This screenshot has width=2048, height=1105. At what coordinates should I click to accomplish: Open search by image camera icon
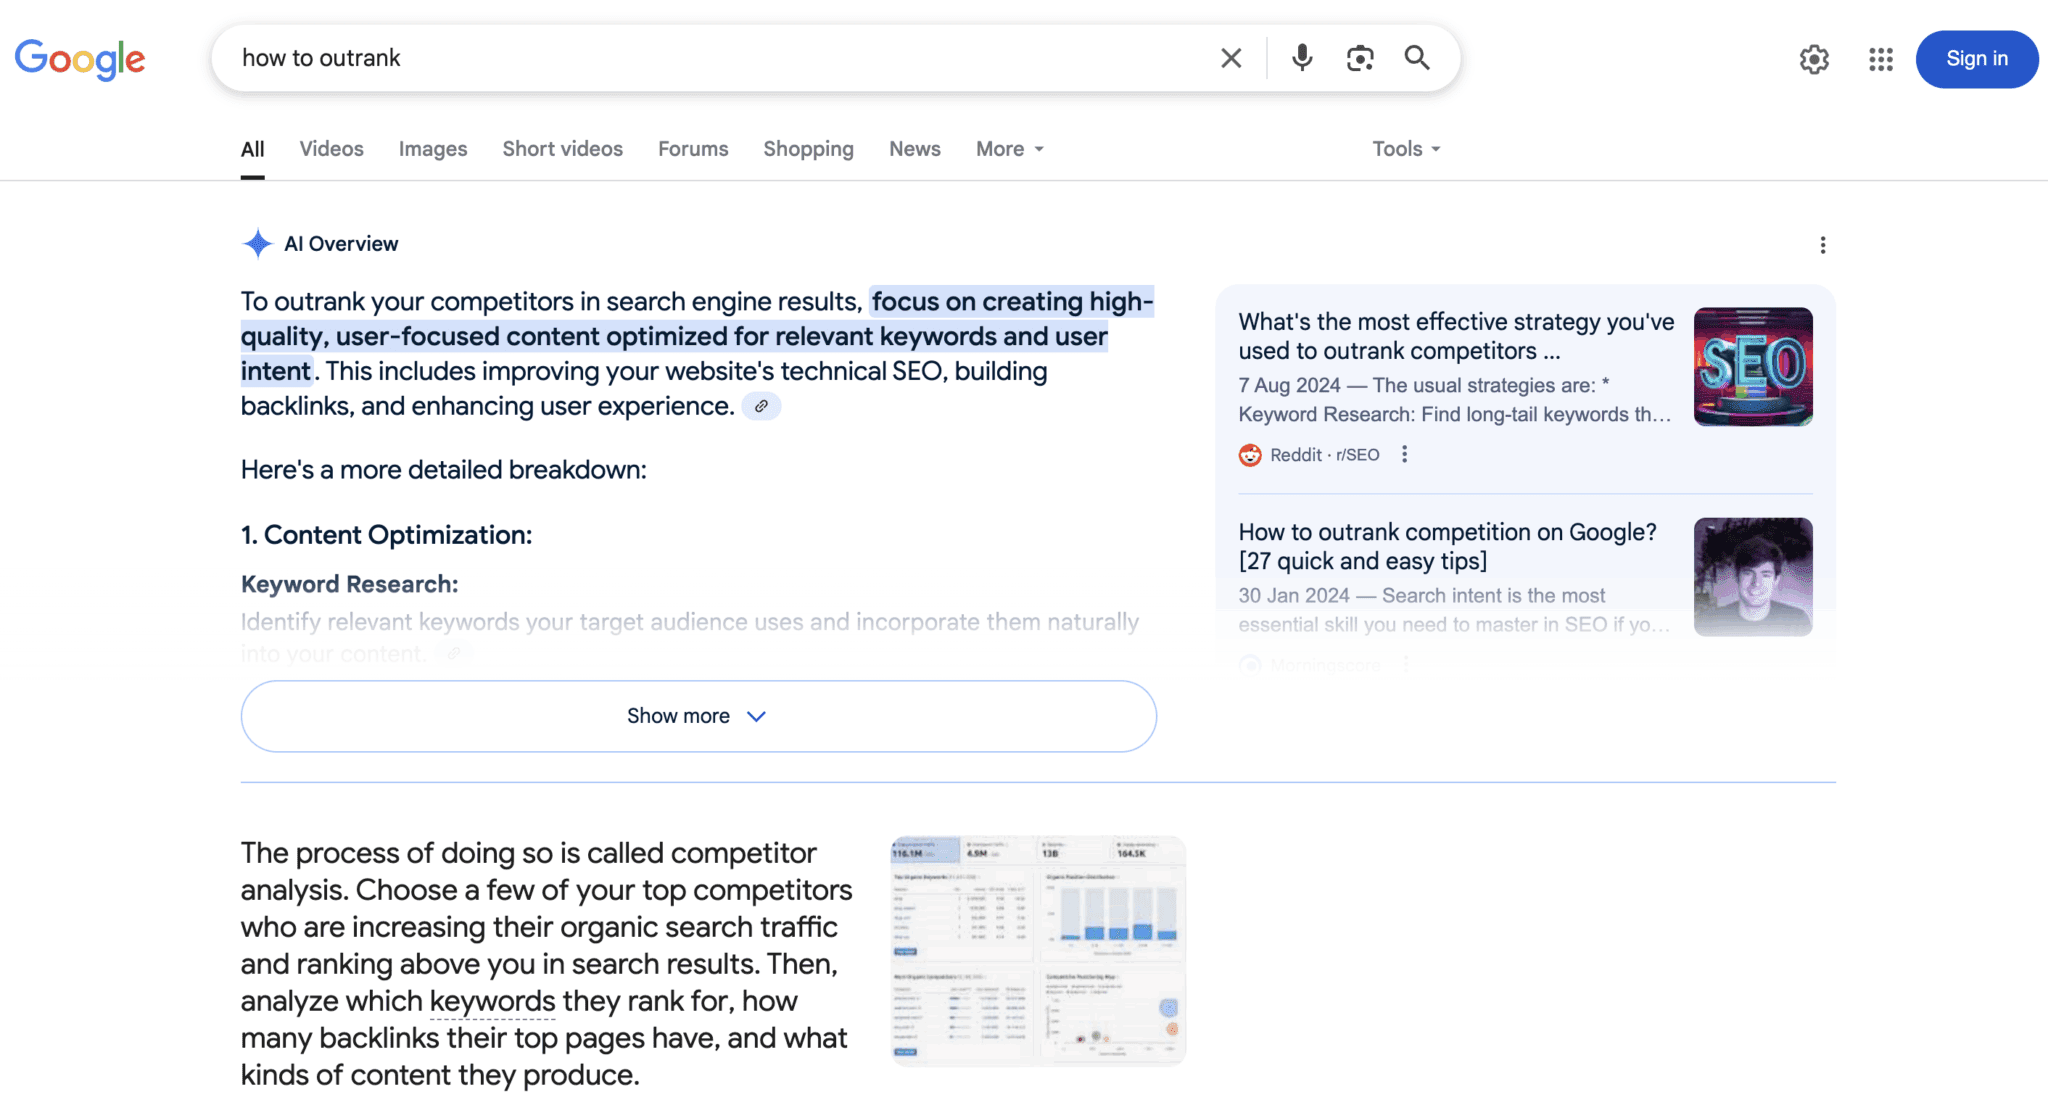point(1359,58)
